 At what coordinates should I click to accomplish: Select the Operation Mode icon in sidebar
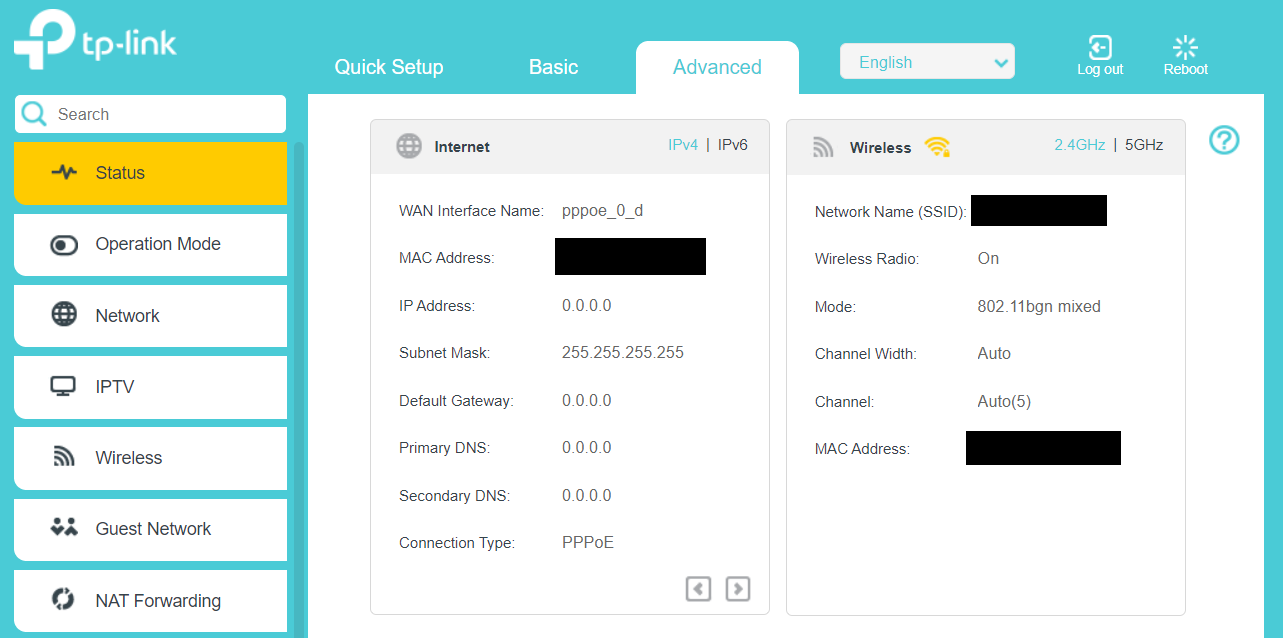click(63, 244)
